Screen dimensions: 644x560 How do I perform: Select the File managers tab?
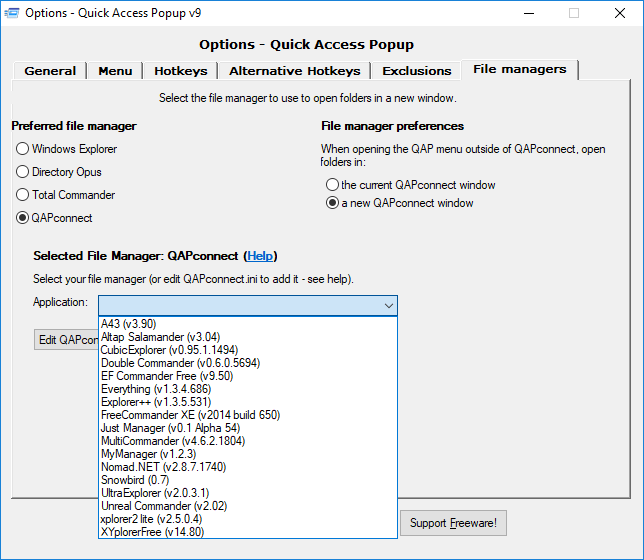[520, 69]
